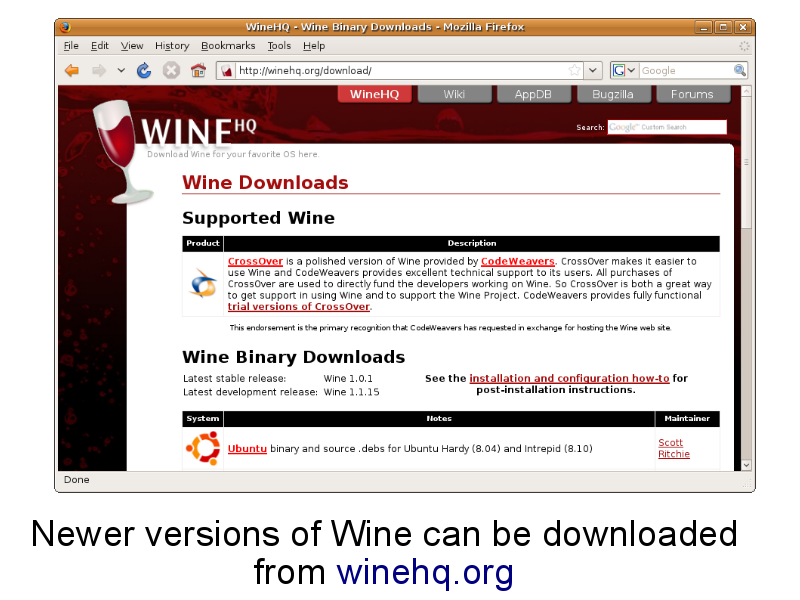Open the trial versions of CrossOver link
The width and height of the screenshot is (800, 600).
pyautogui.click(x=298, y=307)
